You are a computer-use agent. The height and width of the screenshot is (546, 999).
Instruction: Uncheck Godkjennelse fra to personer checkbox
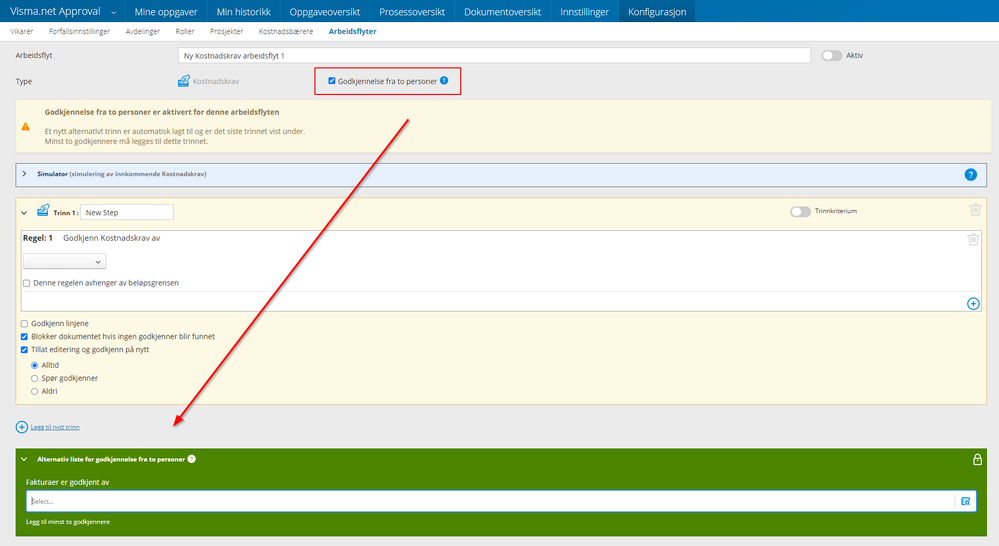click(x=331, y=81)
